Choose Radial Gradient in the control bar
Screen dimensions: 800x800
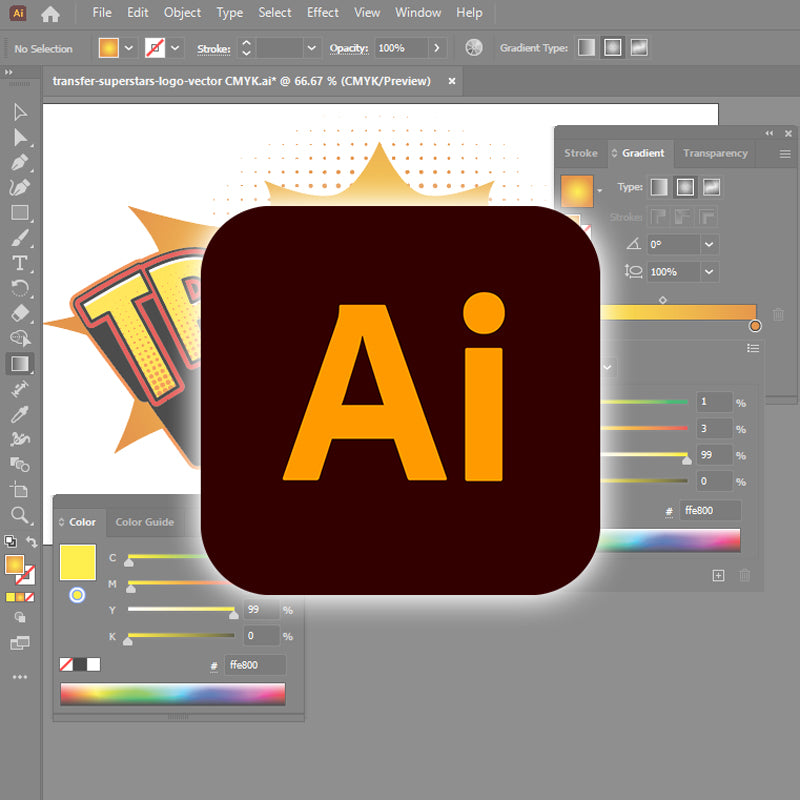612,48
